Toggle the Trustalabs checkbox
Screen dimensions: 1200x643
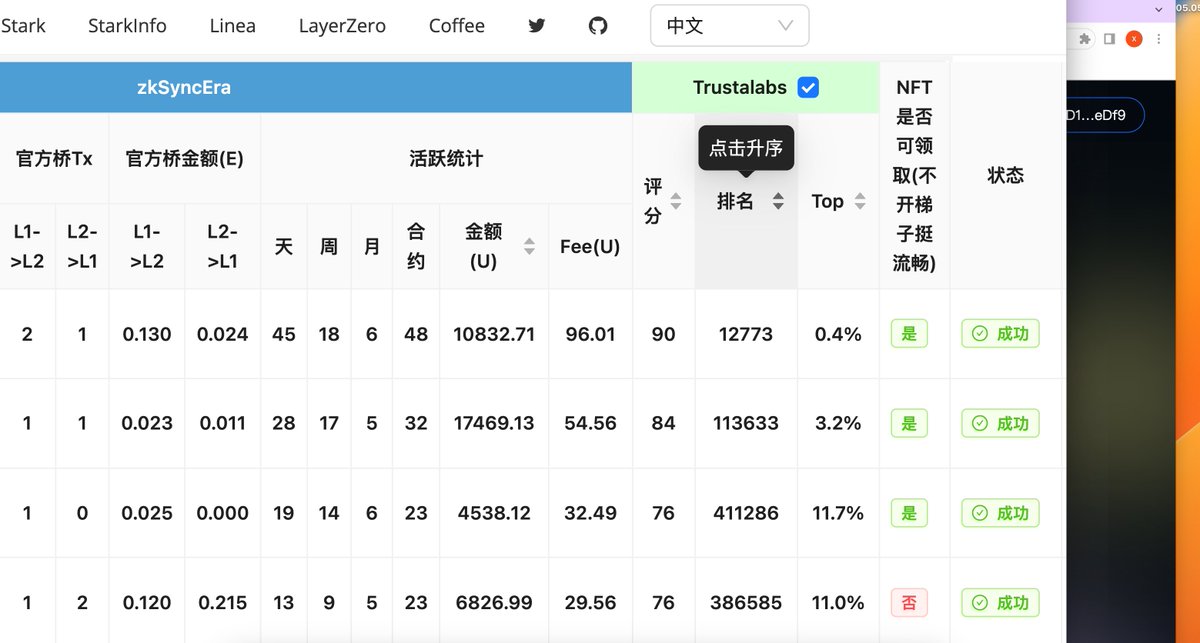coord(808,88)
